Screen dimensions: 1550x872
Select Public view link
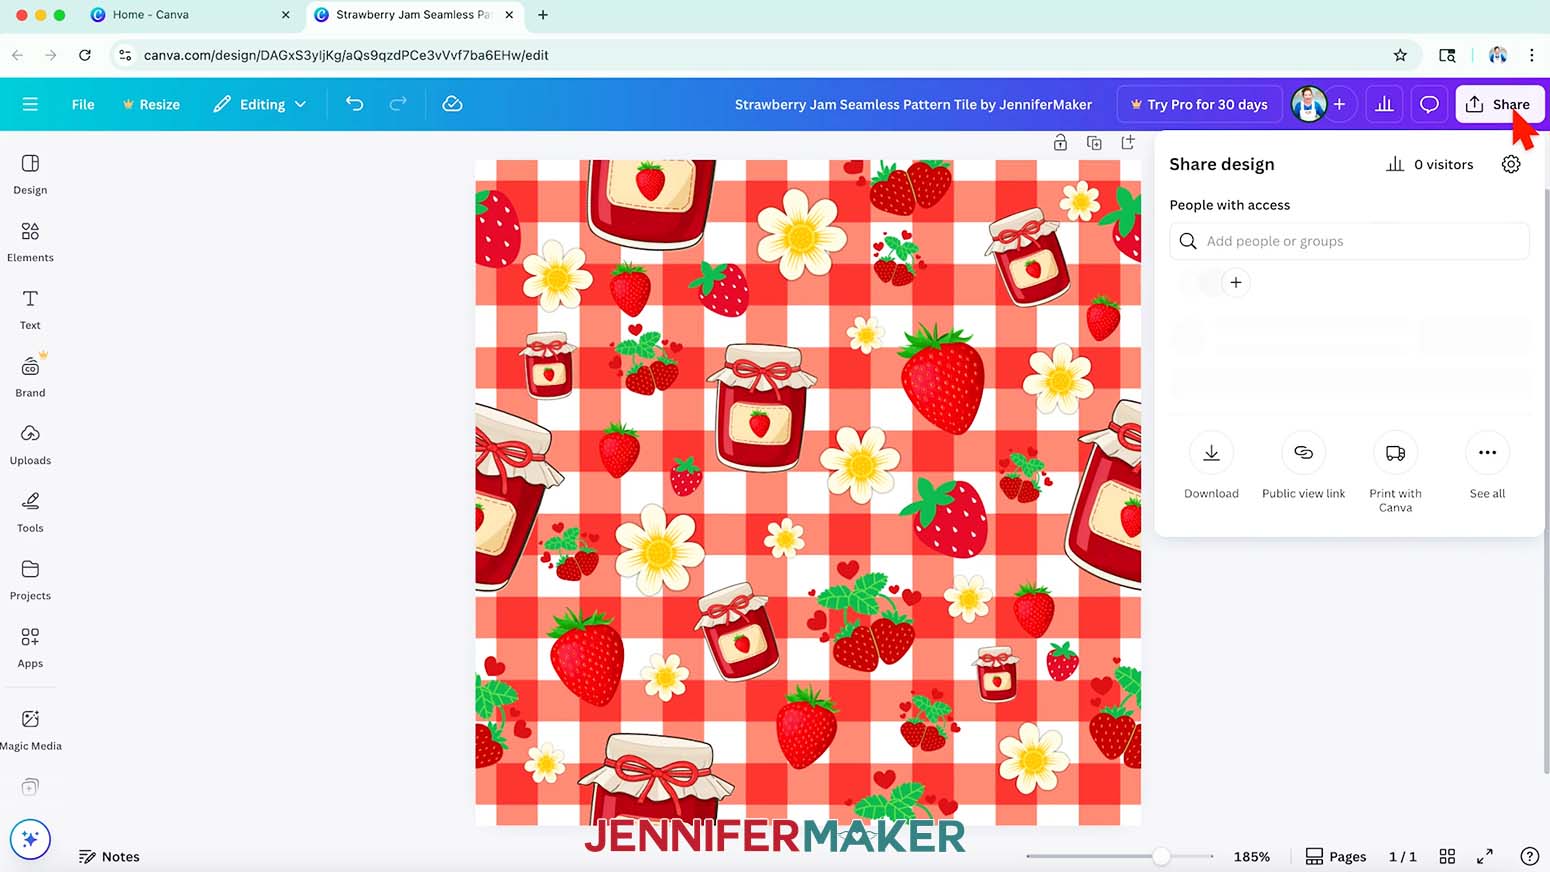tap(1303, 466)
